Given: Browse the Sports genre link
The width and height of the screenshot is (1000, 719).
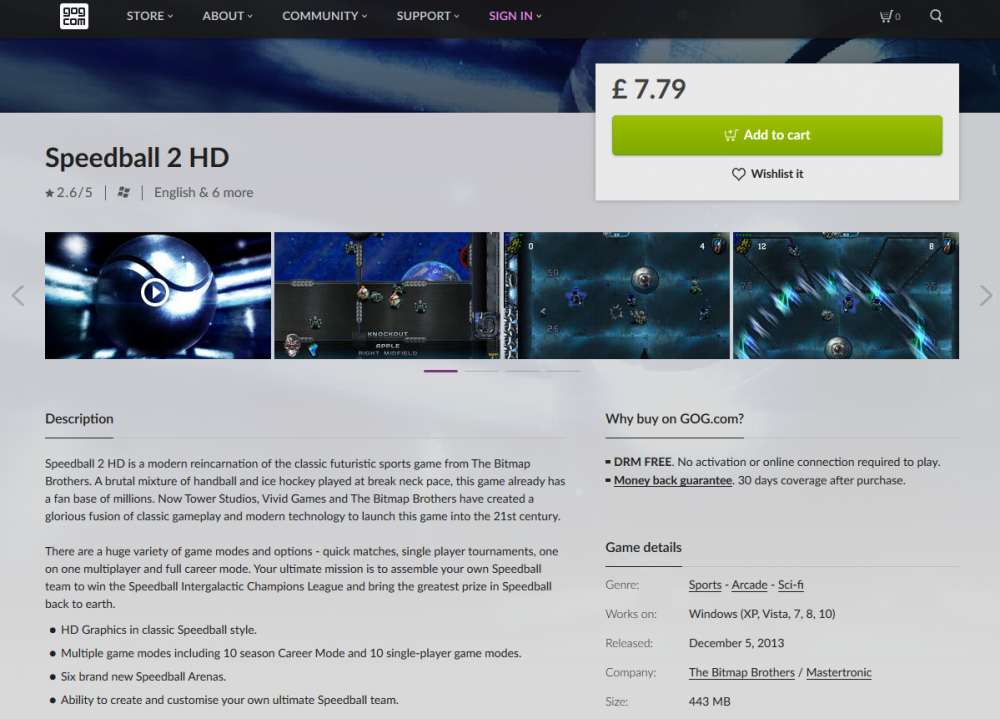Looking at the screenshot, I should (705, 585).
